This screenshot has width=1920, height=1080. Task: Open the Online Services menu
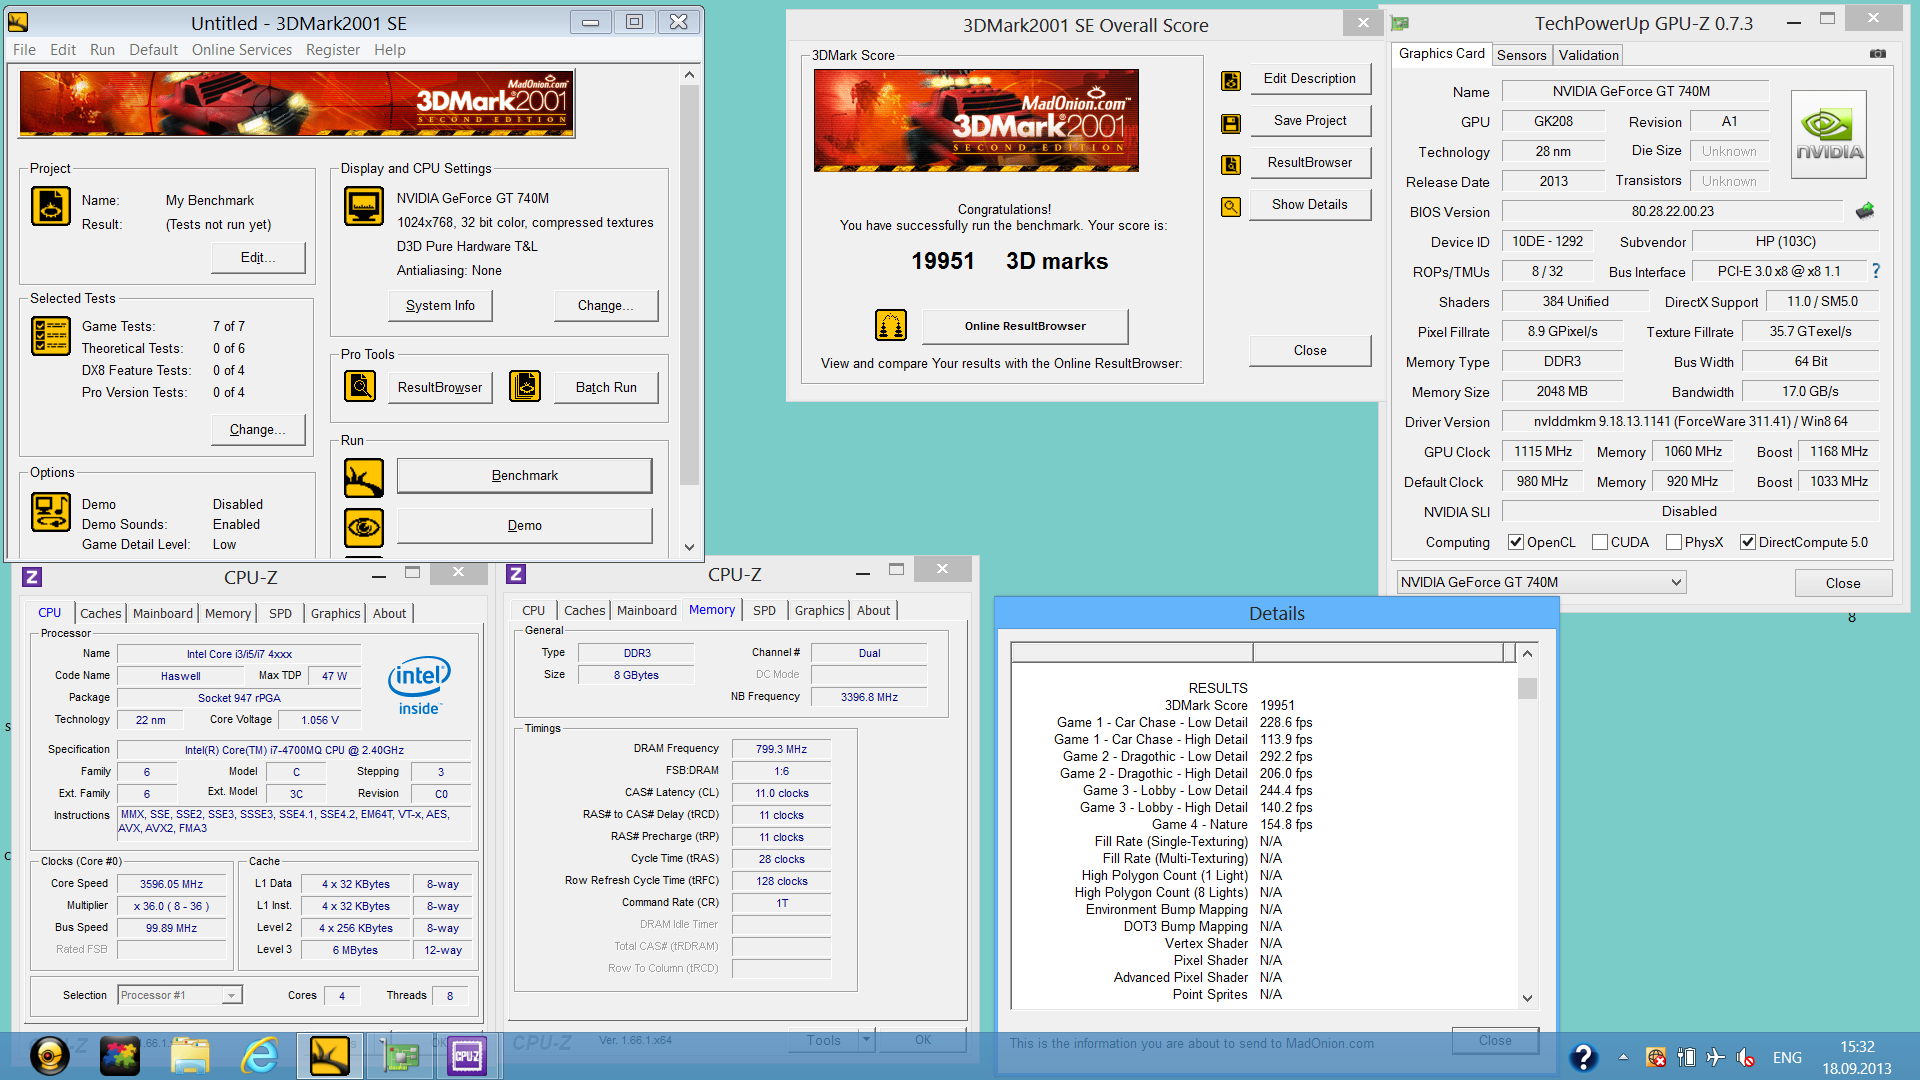tap(242, 50)
